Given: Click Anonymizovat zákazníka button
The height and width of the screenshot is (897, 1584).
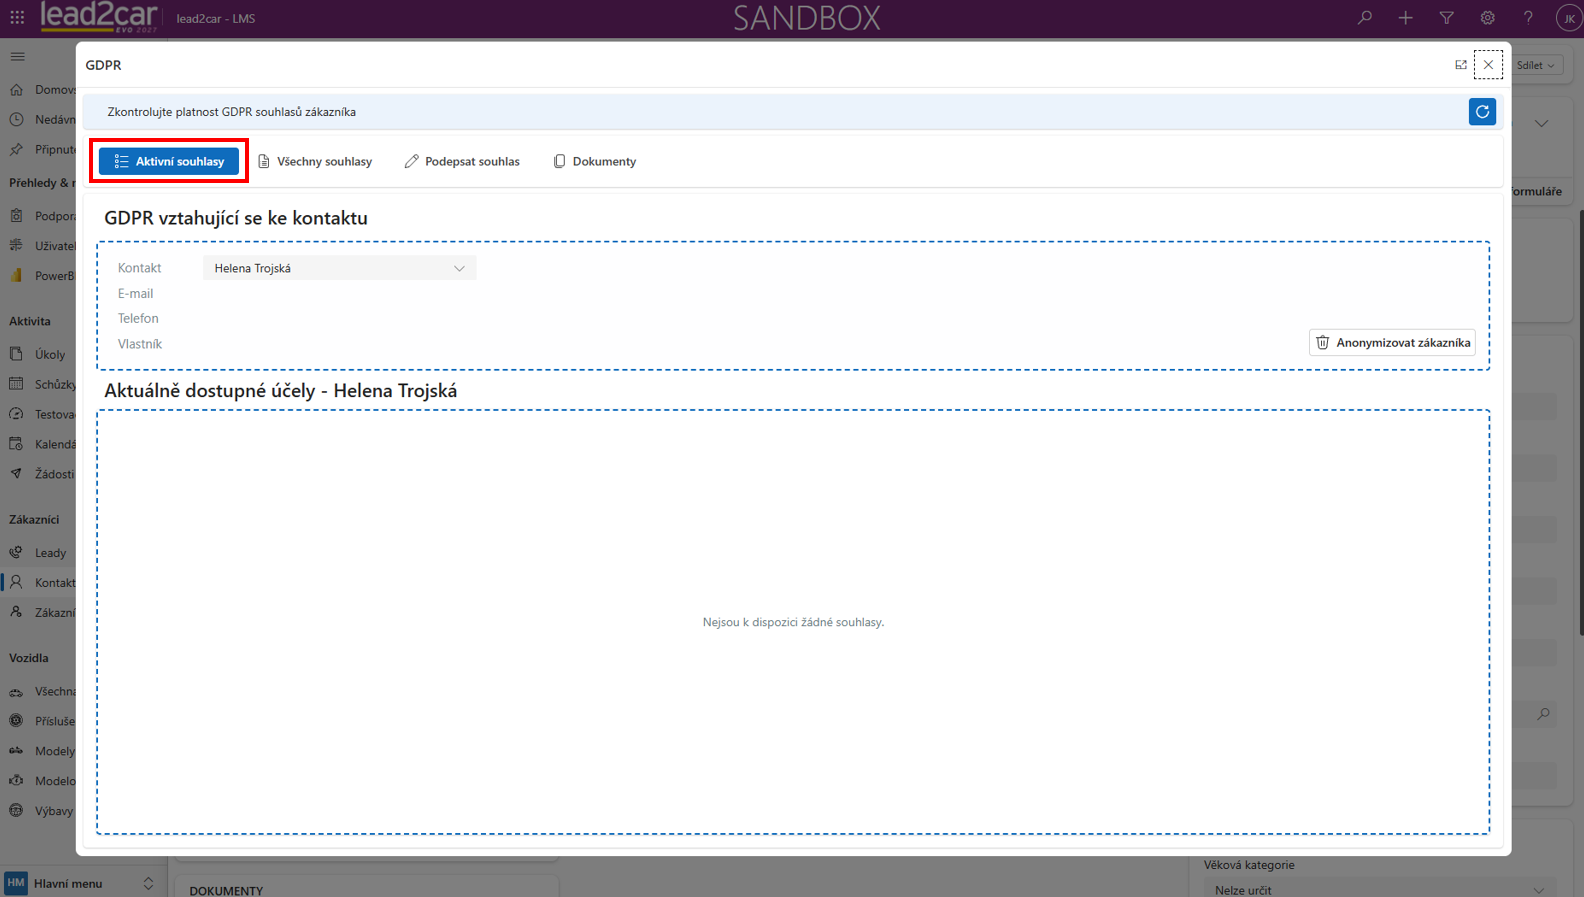Looking at the screenshot, I should point(1392,343).
